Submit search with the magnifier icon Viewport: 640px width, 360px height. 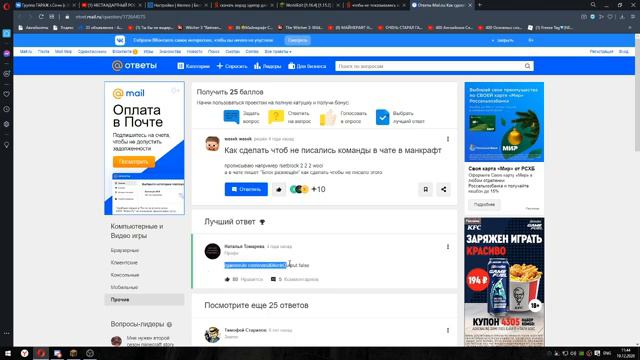[527, 66]
